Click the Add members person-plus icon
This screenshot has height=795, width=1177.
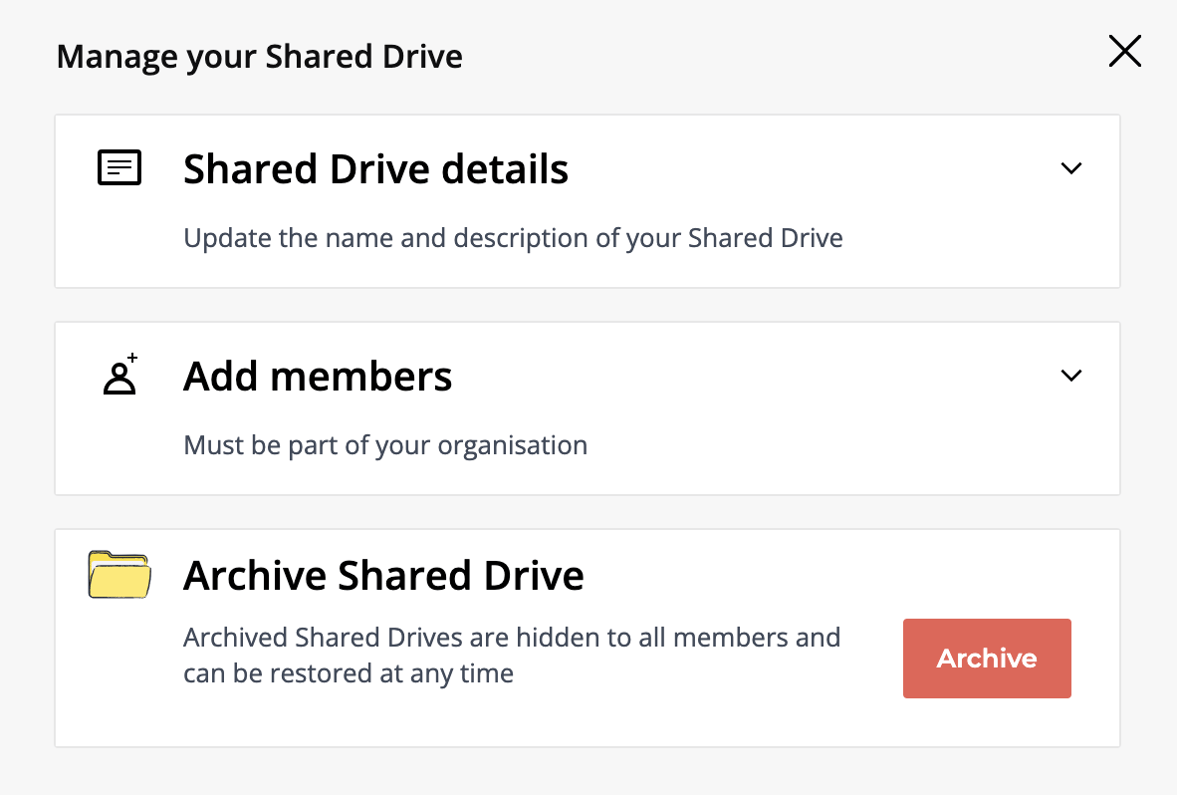(x=119, y=376)
